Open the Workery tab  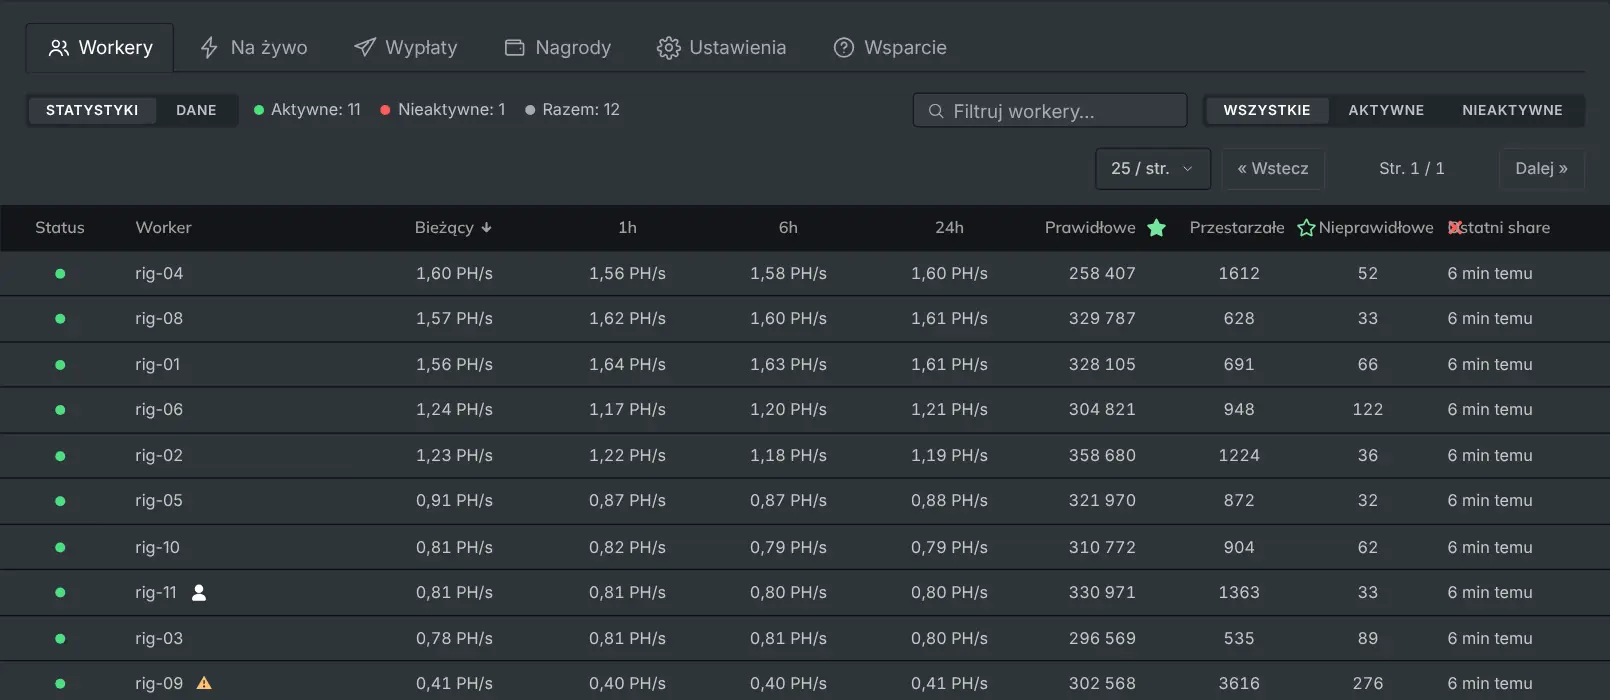point(100,48)
